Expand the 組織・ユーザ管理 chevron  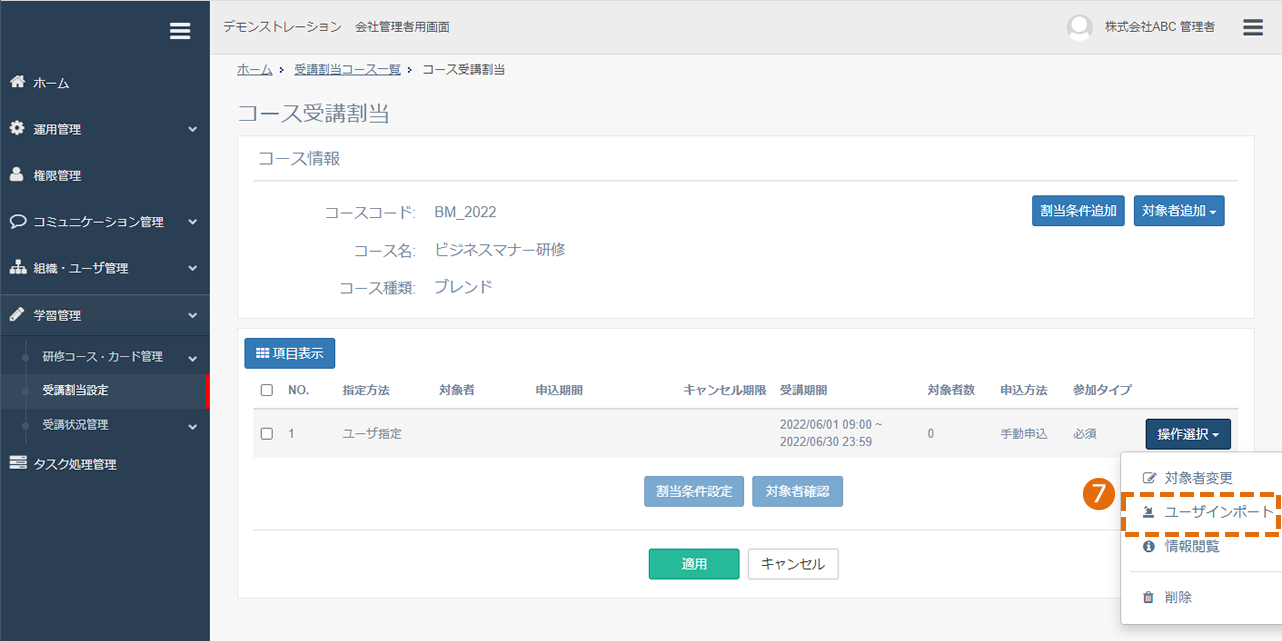point(192,269)
